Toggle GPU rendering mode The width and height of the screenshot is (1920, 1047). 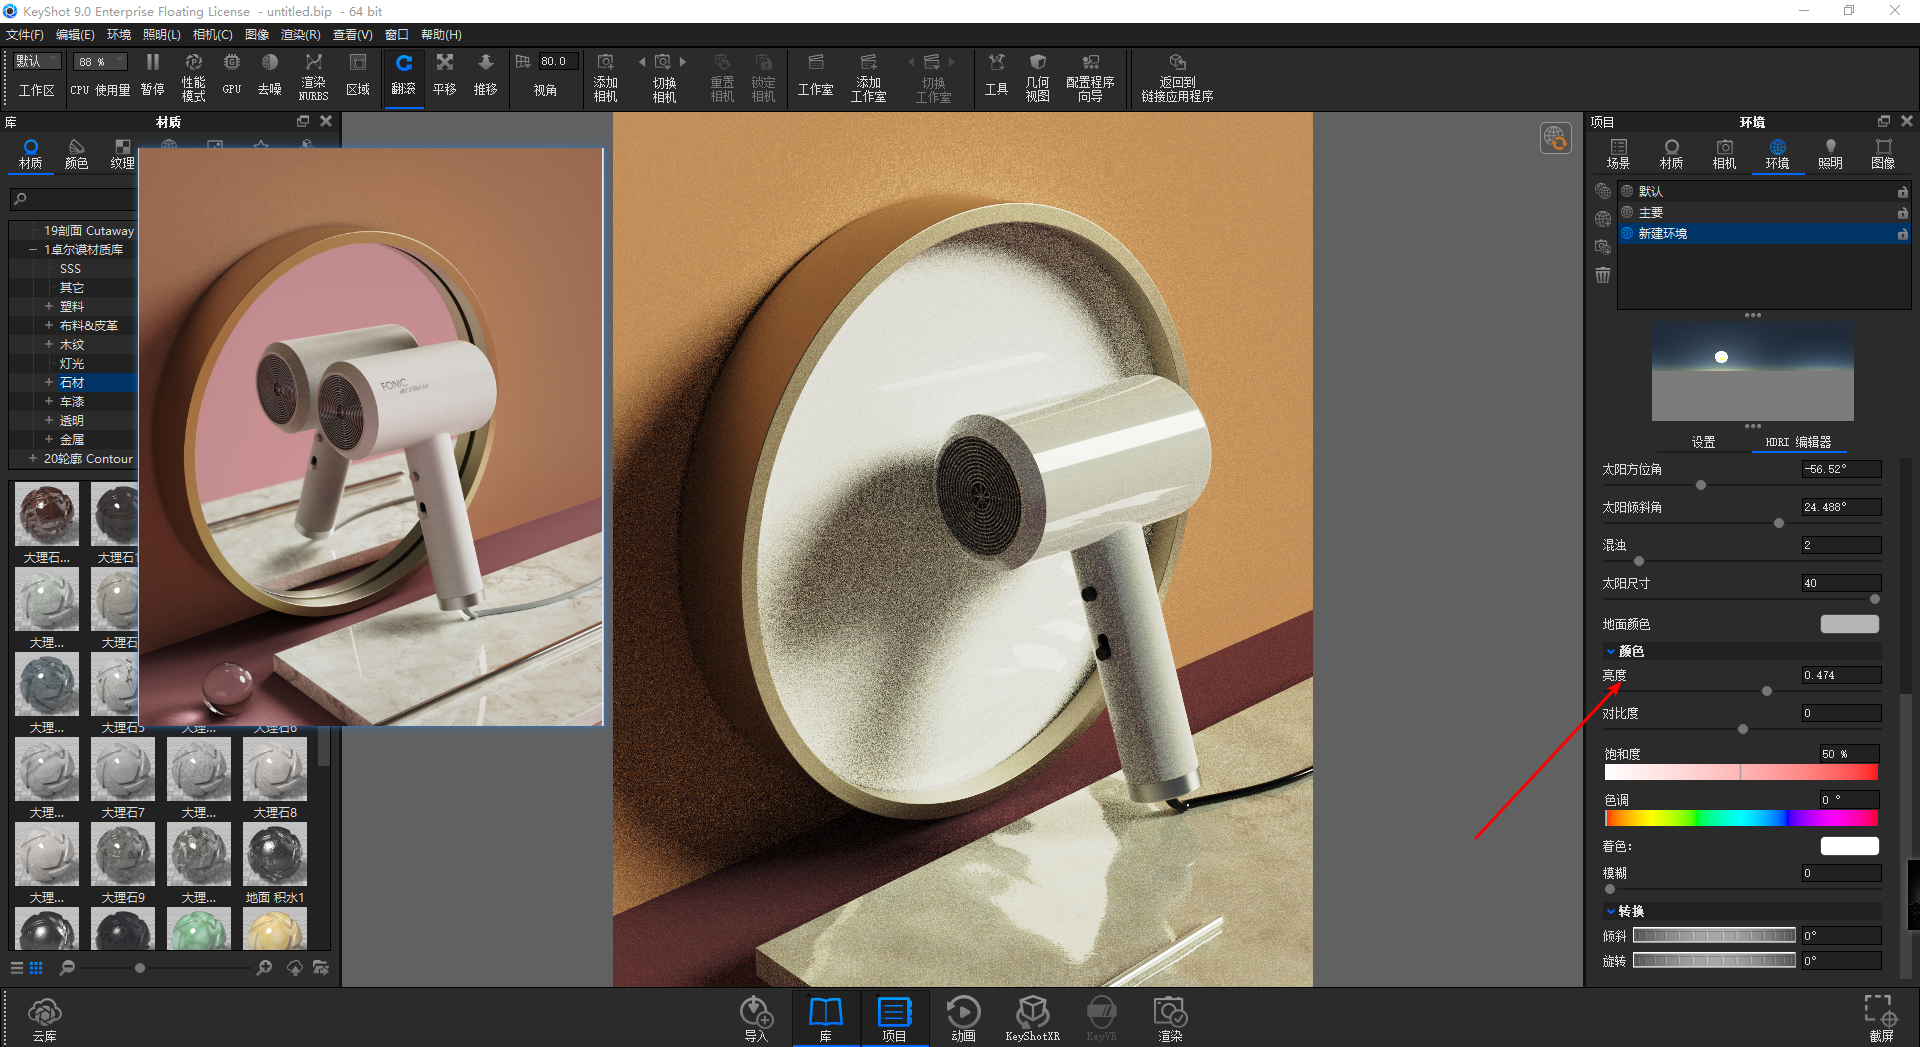tap(232, 75)
